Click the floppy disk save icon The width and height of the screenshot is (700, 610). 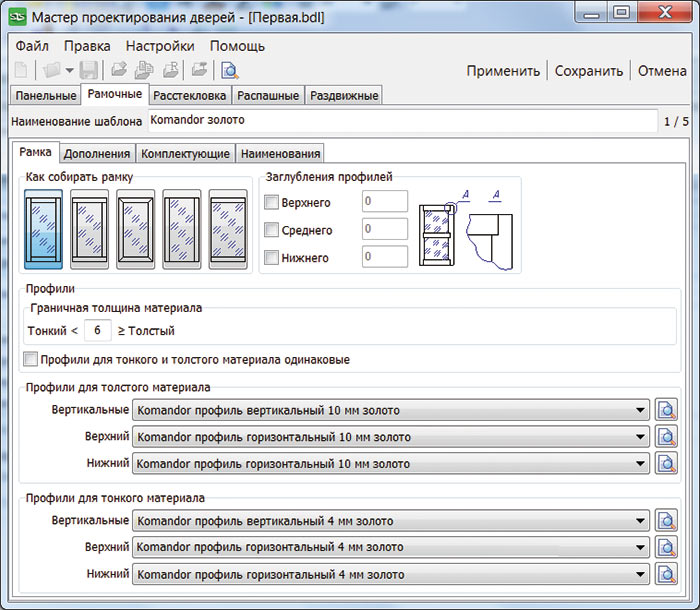coord(88,70)
